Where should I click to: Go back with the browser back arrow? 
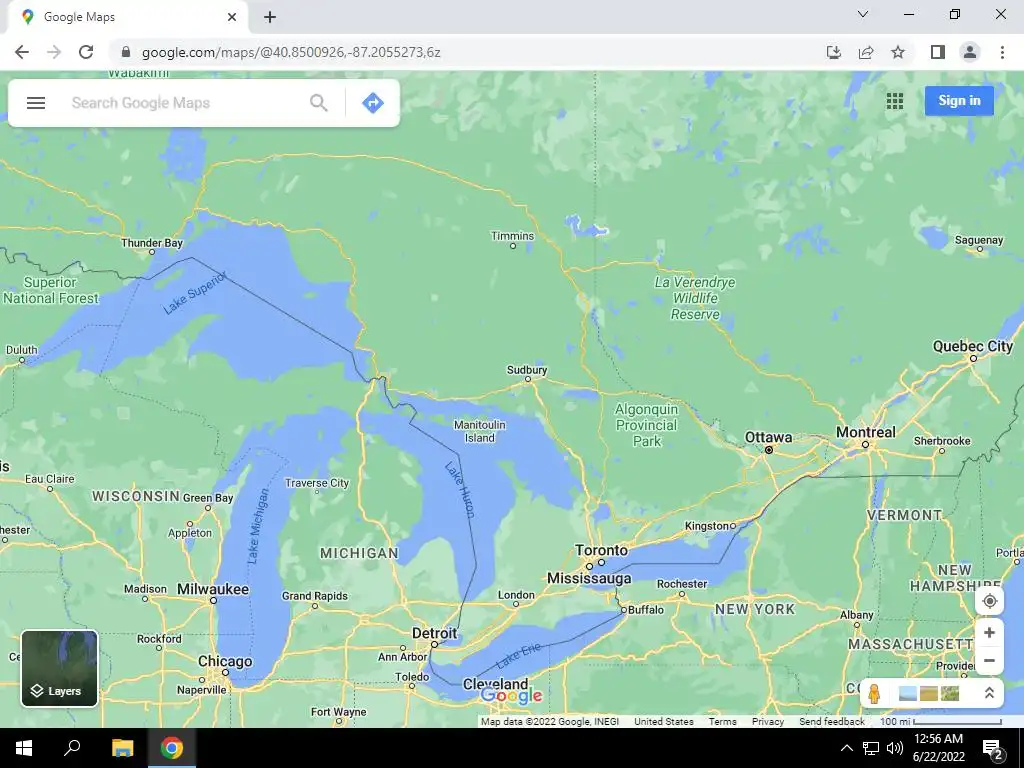click(22, 52)
